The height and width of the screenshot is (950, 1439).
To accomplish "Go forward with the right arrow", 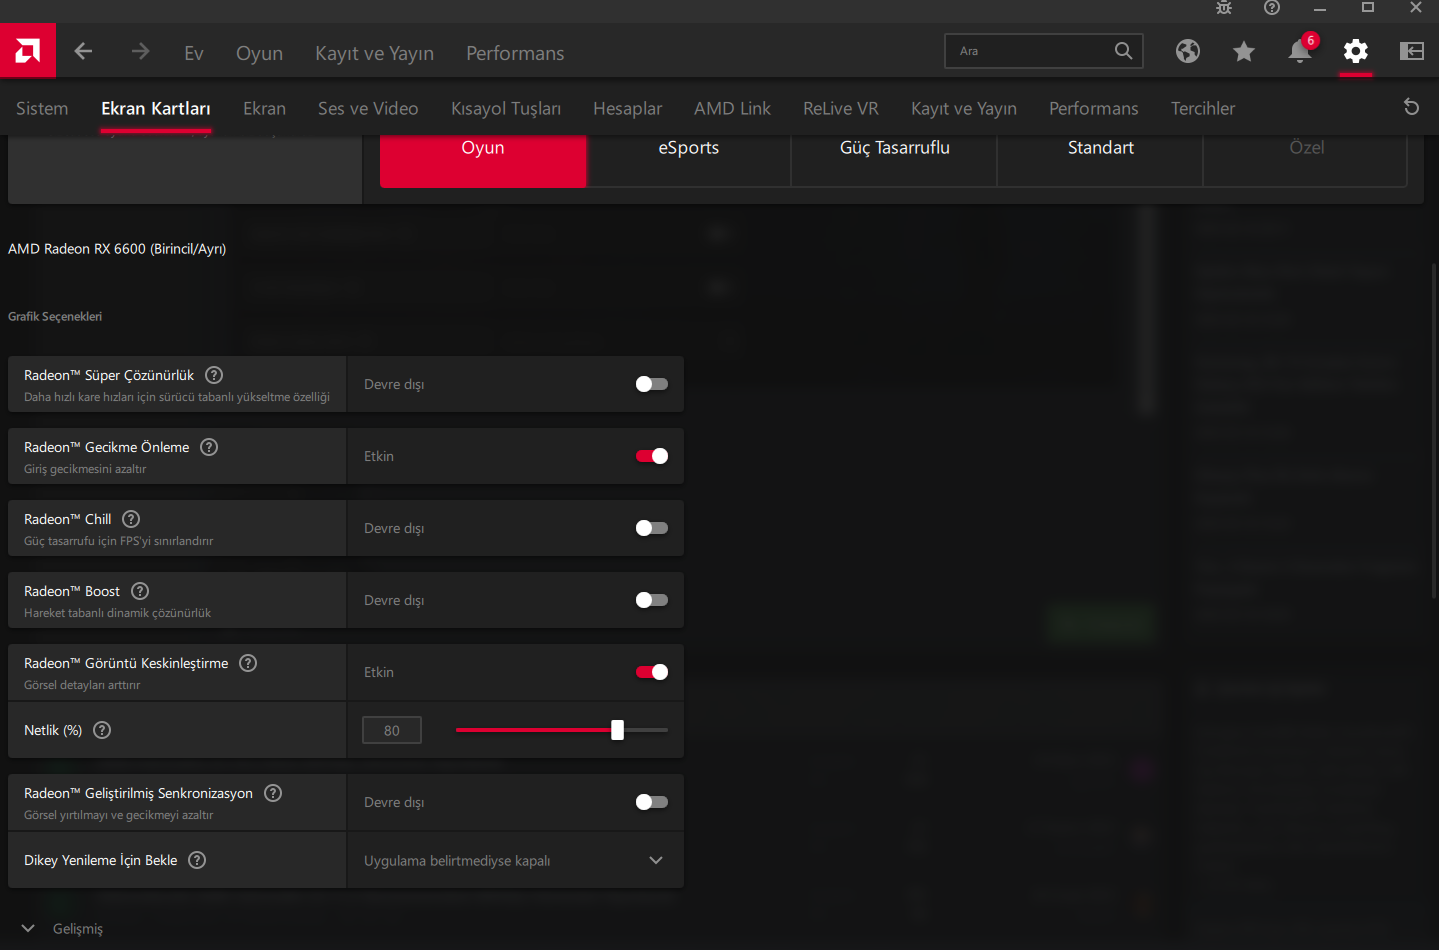I will click(x=140, y=51).
